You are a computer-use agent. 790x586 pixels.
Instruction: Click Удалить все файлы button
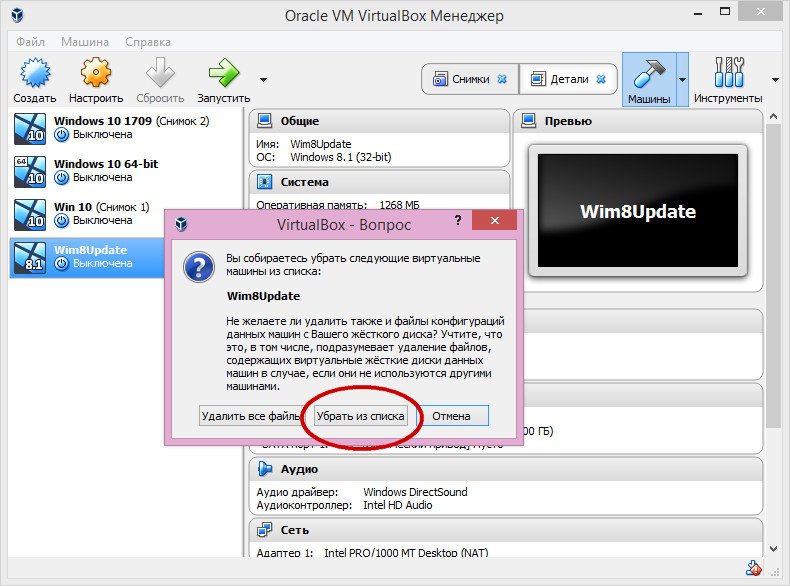coord(250,415)
